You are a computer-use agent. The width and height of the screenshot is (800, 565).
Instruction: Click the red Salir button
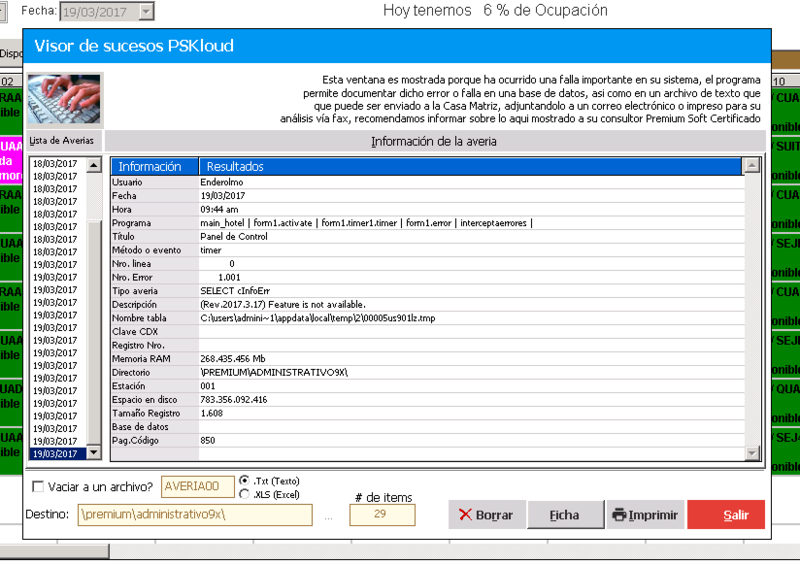click(x=726, y=514)
